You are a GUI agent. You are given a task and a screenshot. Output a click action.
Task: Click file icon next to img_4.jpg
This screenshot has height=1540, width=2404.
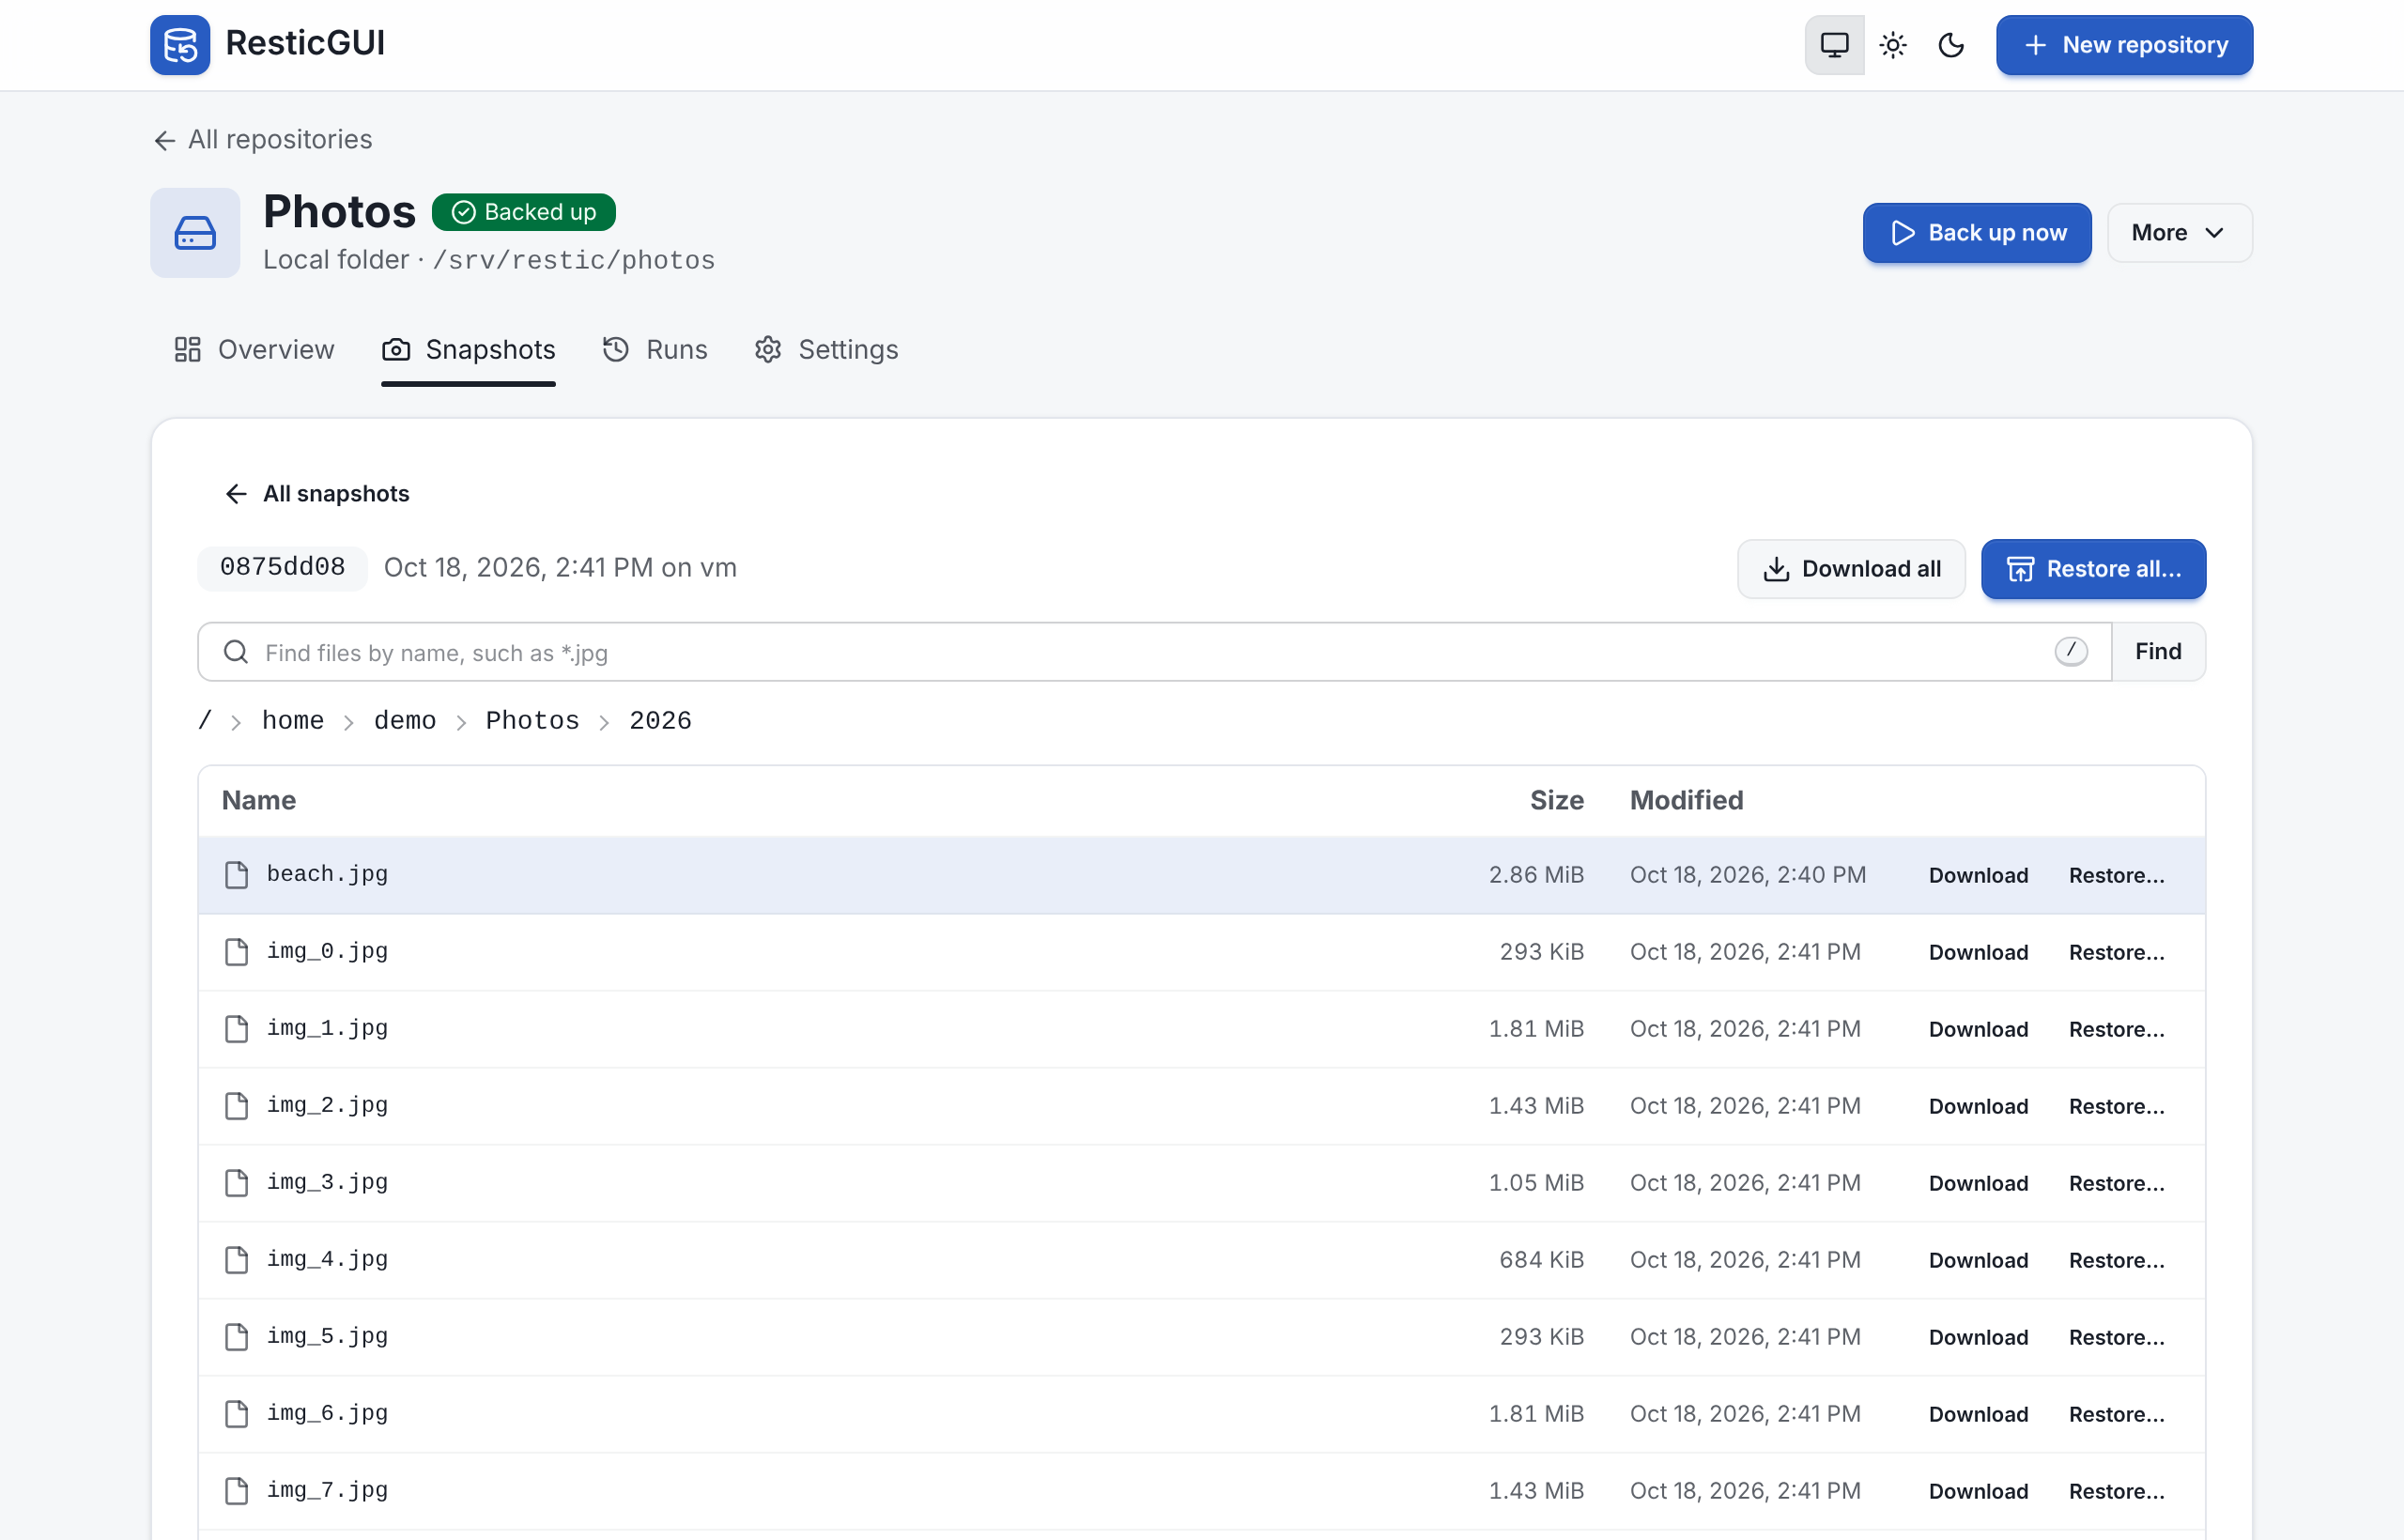tap(237, 1260)
